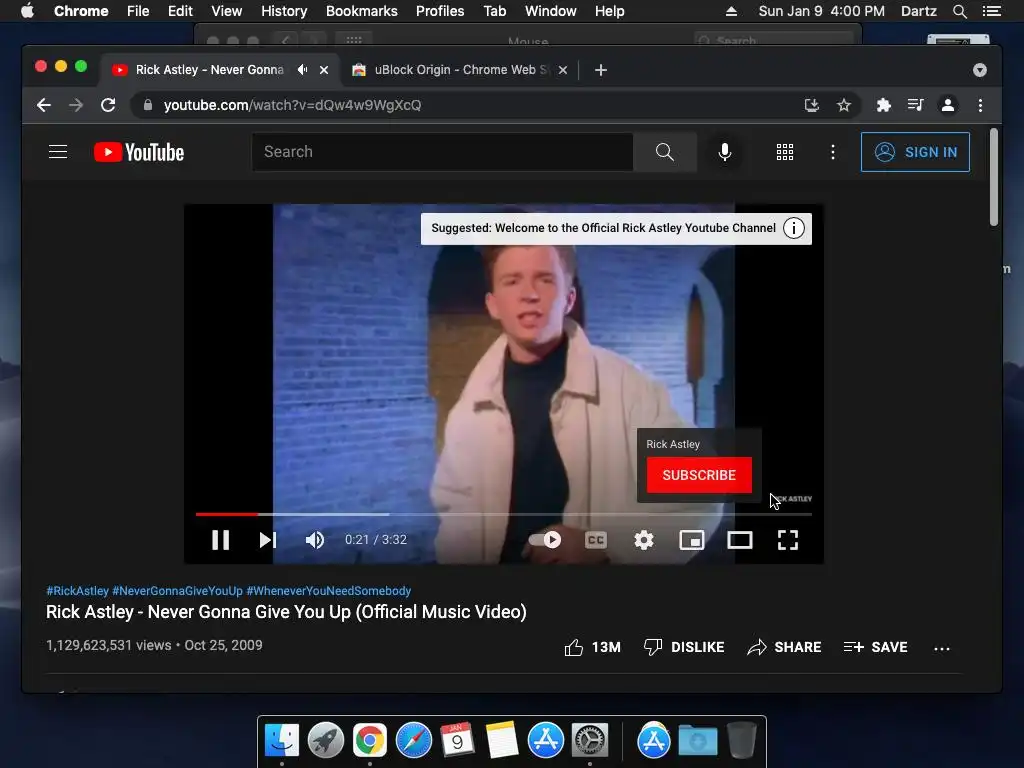Seek on the video progress bar
The image size is (1024, 768).
tap(504, 515)
